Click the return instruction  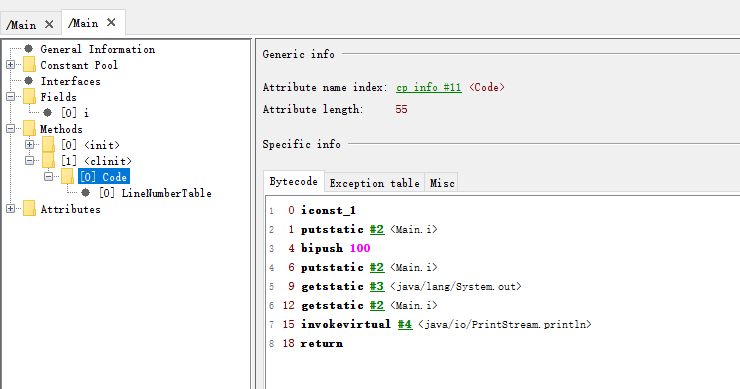[x=322, y=344]
